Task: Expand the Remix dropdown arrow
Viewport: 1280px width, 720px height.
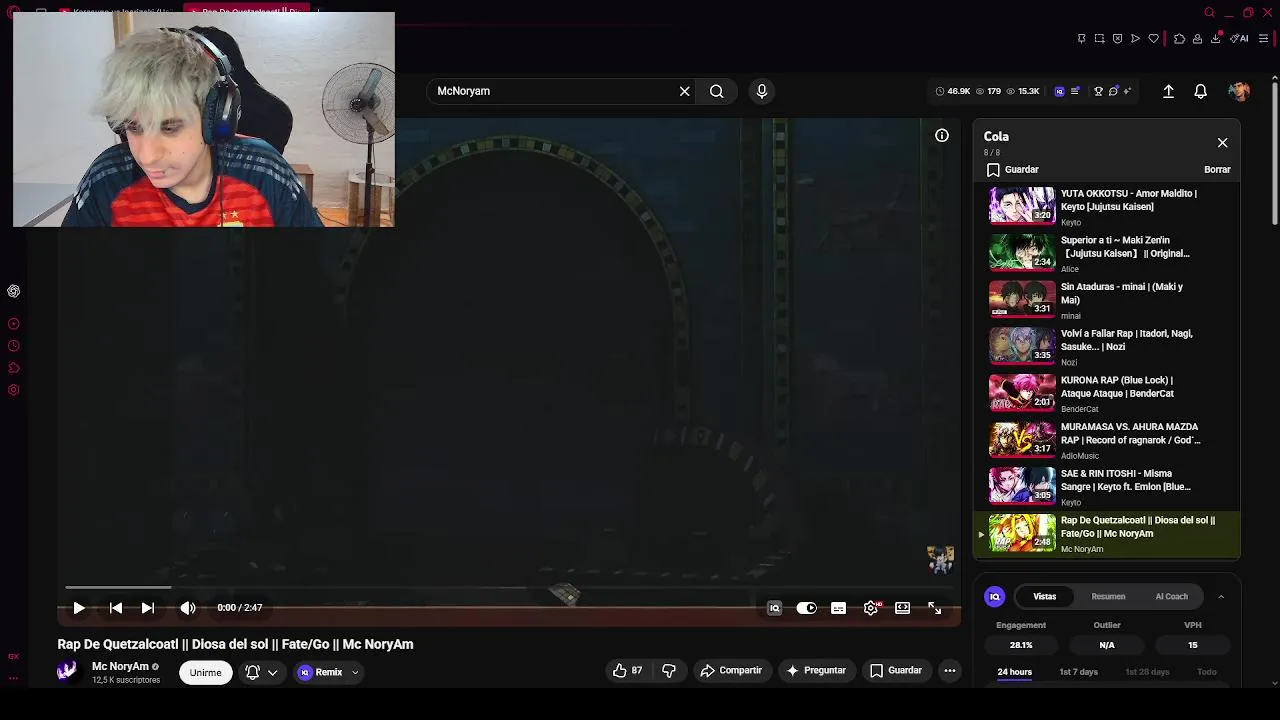Action: (x=355, y=673)
